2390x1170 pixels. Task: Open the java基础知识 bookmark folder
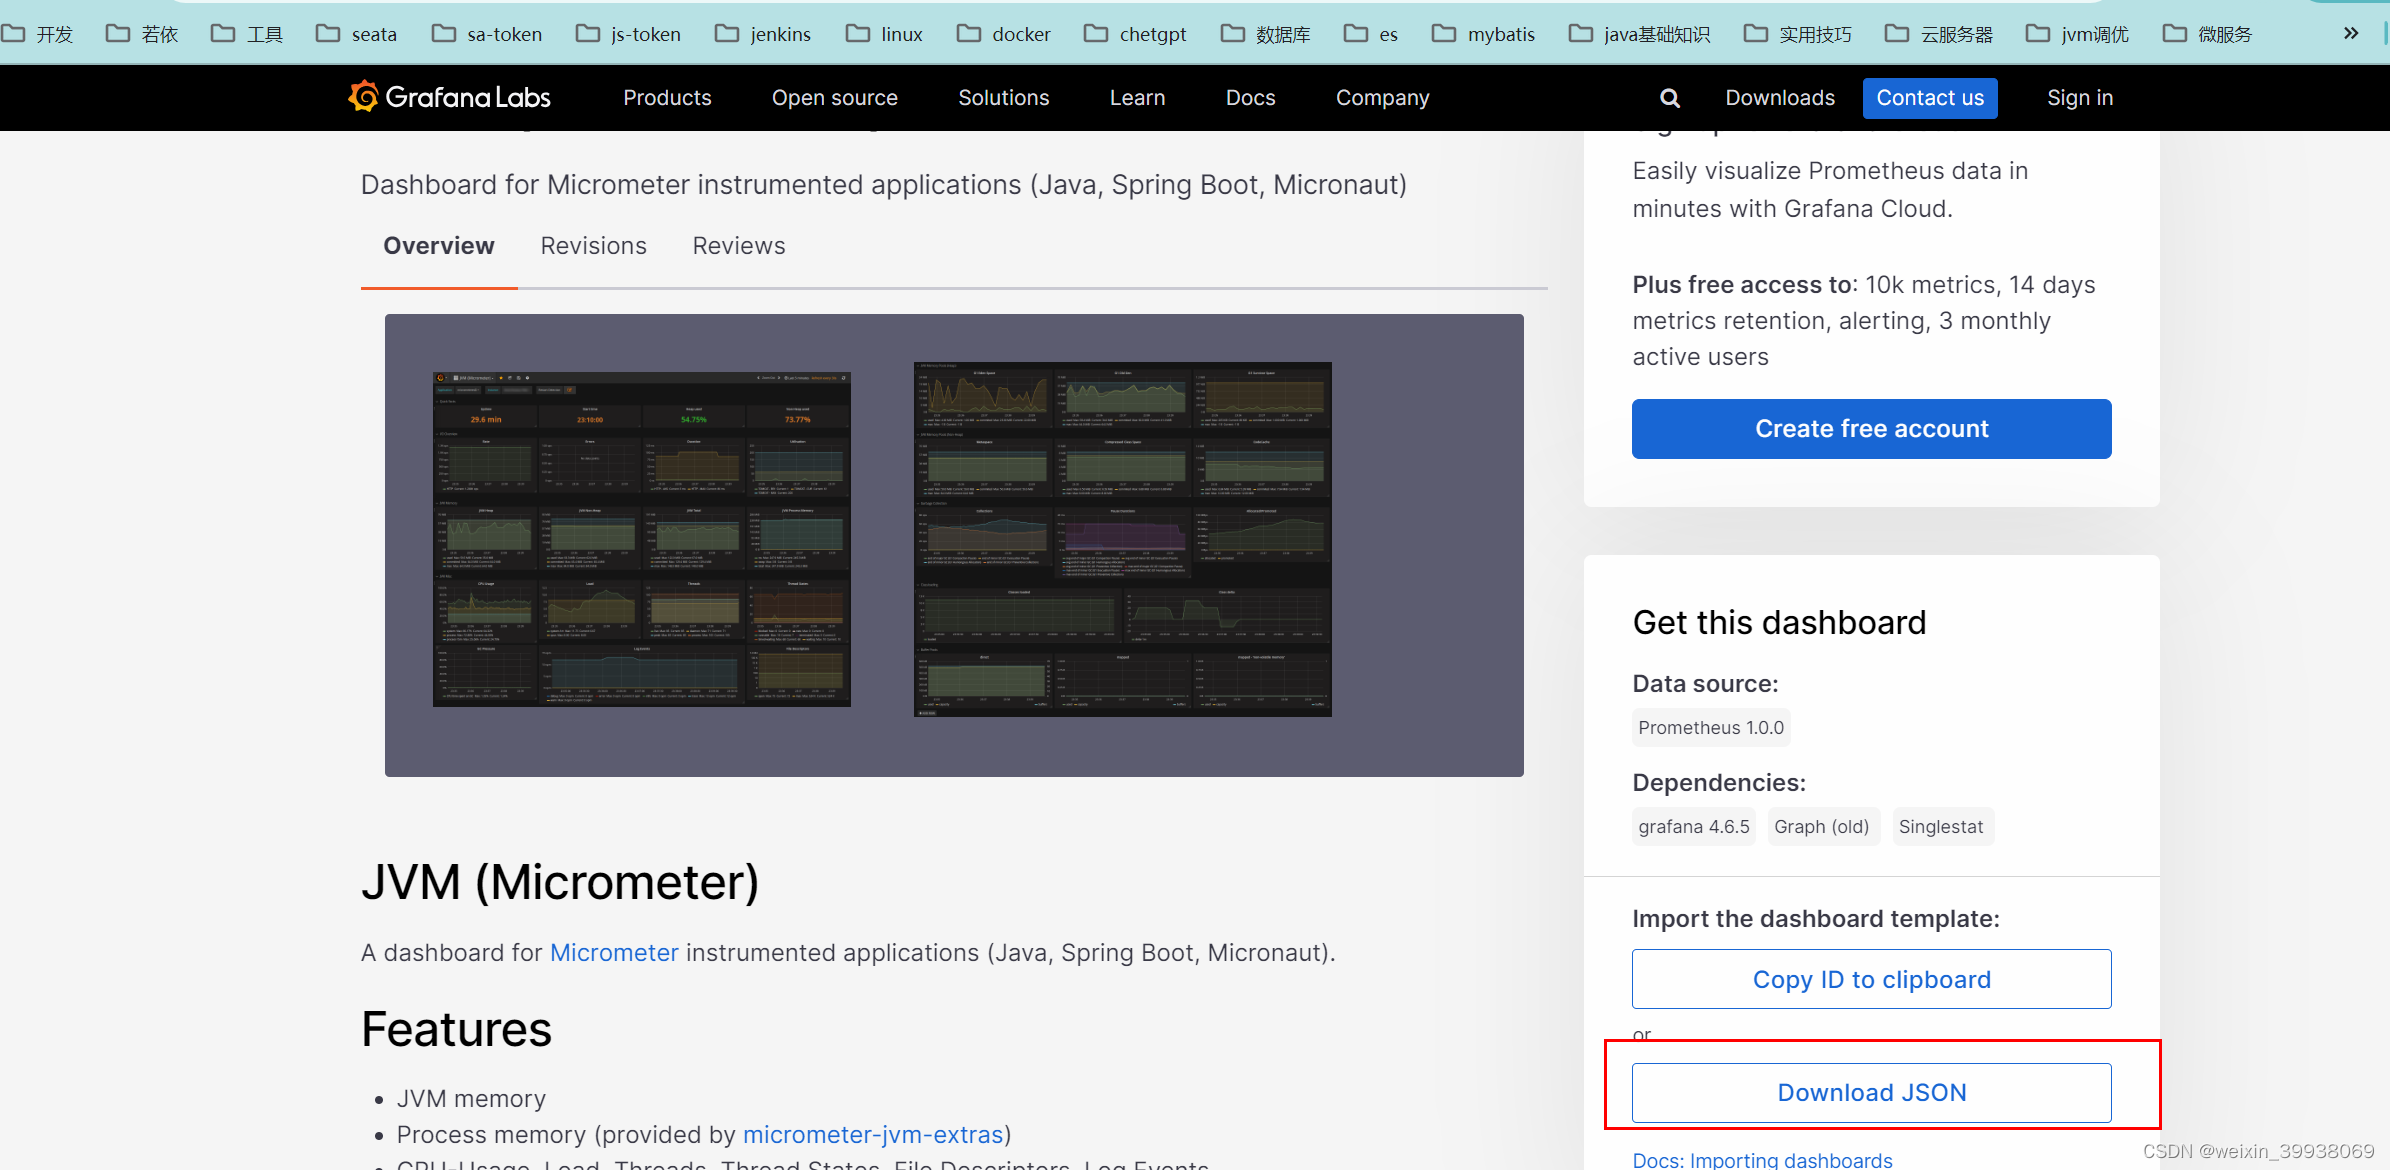1640,34
